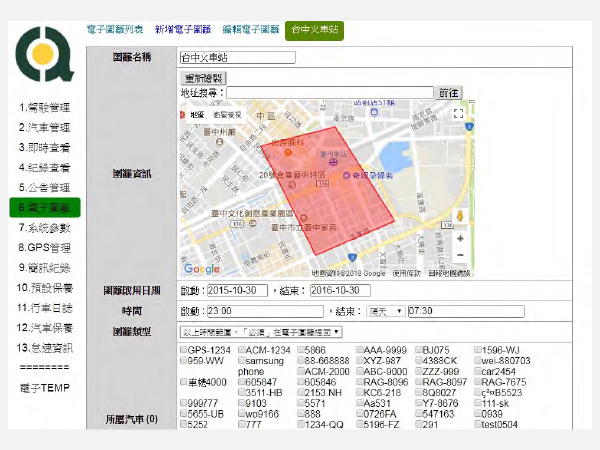Open 7.系統參數 menu item
This screenshot has height=450, width=600.
(x=45, y=228)
